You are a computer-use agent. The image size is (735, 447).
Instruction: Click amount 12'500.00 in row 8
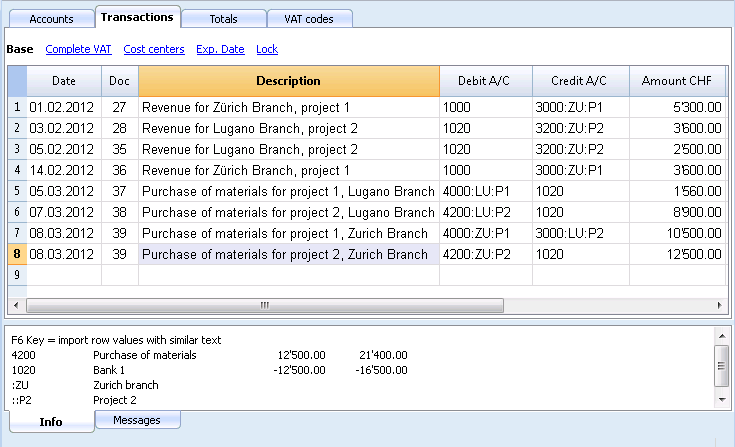(x=678, y=254)
